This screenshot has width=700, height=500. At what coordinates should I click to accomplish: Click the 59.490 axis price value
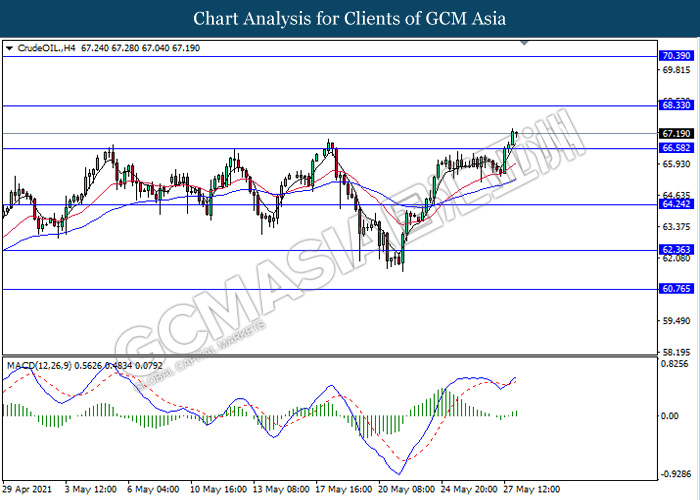676,321
